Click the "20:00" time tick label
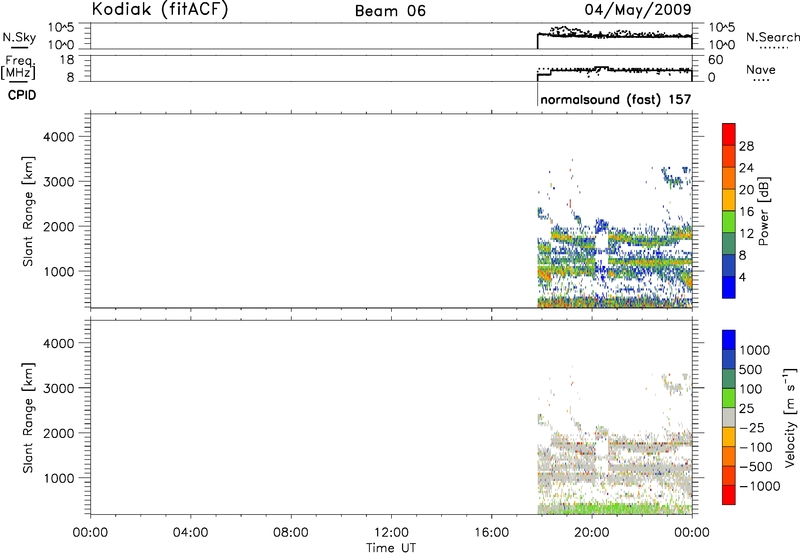This screenshot has width=800, height=554. pyautogui.click(x=591, y=533)
